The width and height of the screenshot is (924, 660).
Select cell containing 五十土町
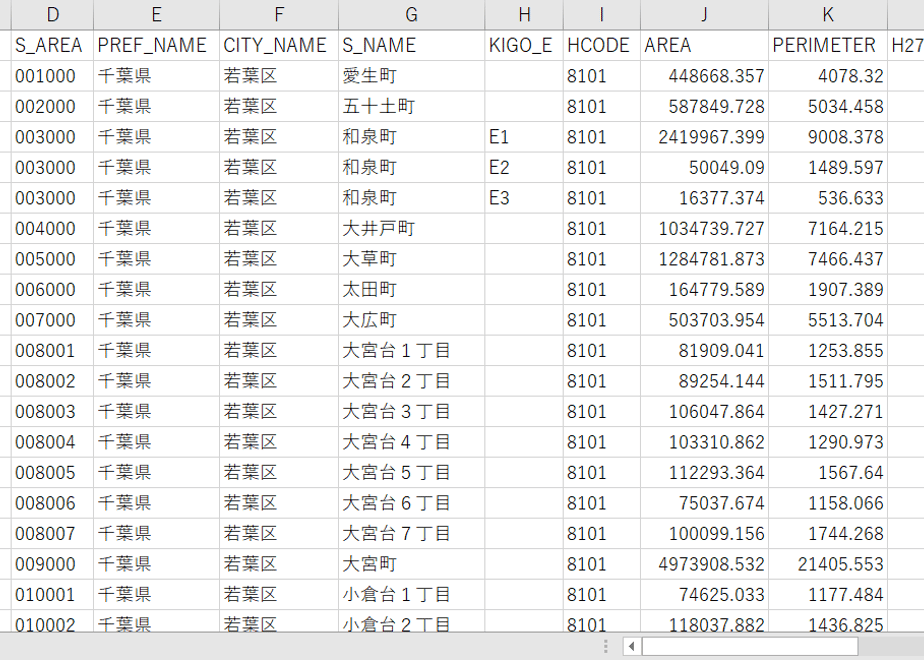pos(411,107)
